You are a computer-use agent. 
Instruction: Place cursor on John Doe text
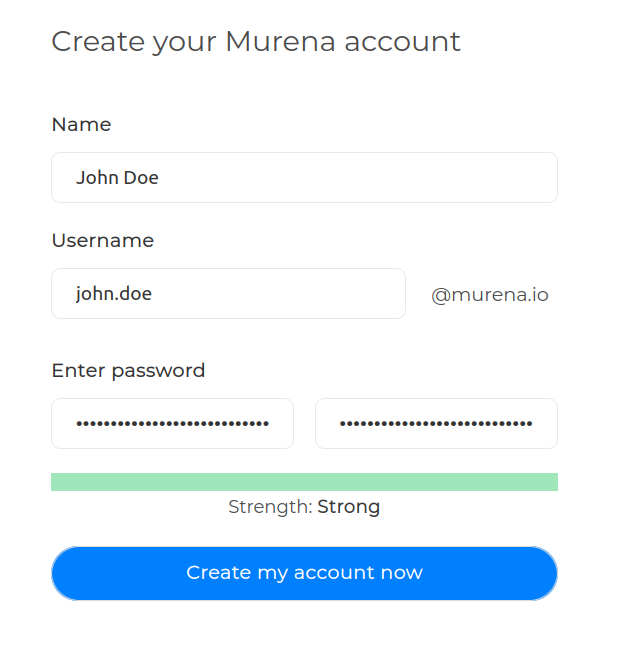click(x=117, y=178)
